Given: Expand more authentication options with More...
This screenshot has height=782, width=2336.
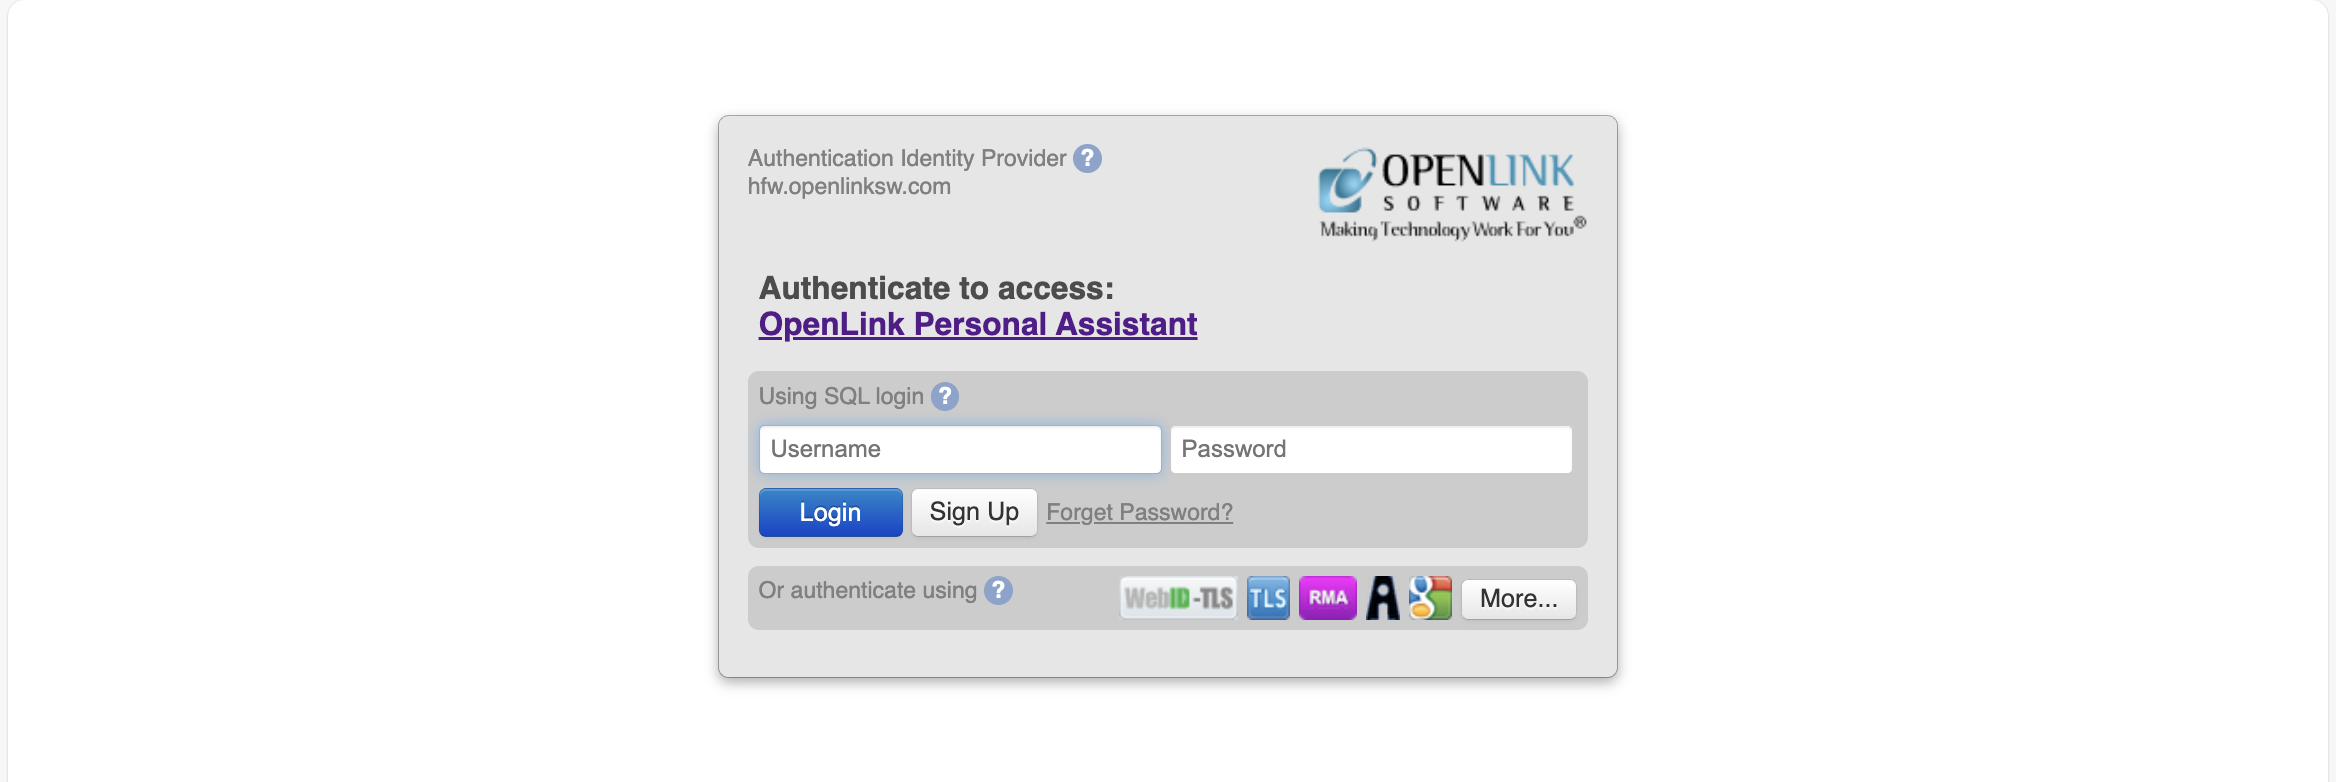Looking at the screenshot, I should tap(1518, 598).
